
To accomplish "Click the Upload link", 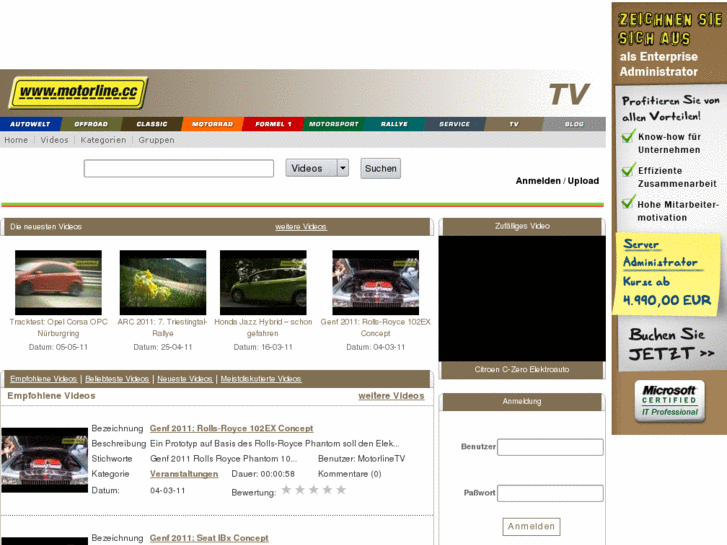I will (583, 181).
